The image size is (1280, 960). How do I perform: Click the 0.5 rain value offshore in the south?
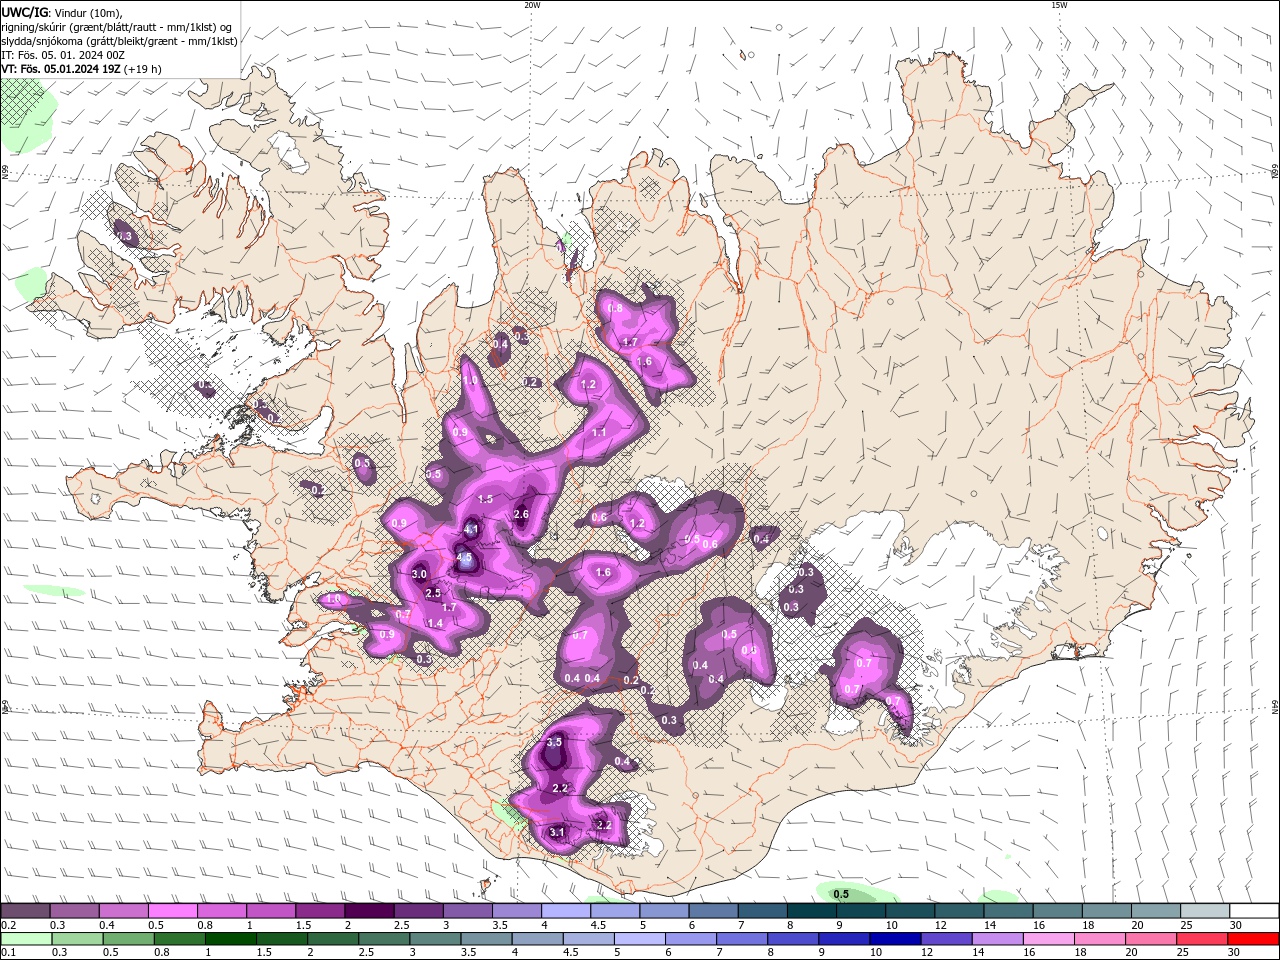pyautogui.click(x=842, y=894)
